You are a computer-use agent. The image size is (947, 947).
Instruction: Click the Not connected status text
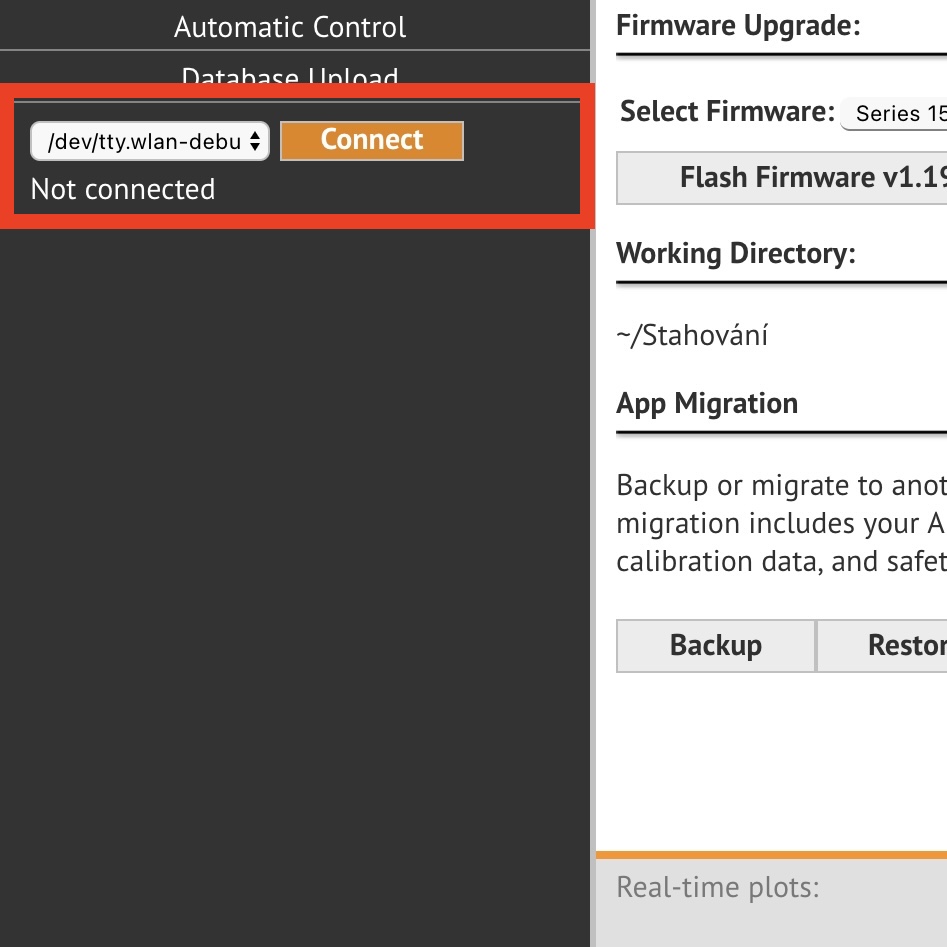coord(123,189)
